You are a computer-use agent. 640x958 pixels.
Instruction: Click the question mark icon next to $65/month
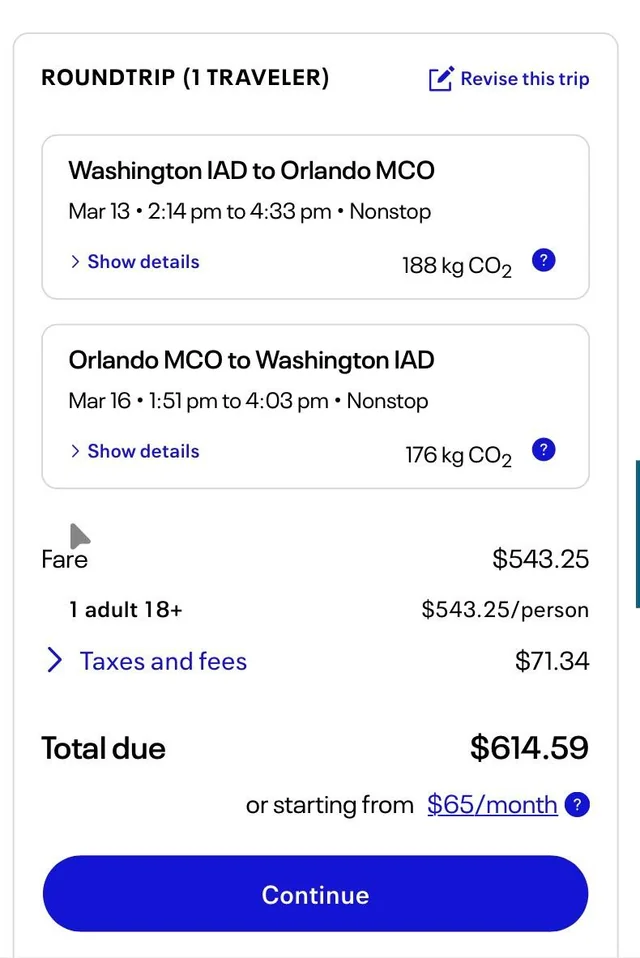pos(577,805)
